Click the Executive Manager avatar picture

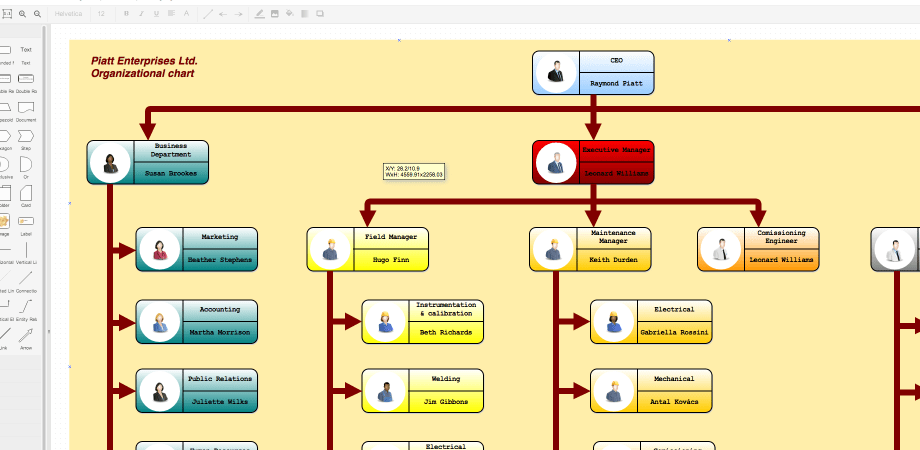click(x=556, y=163)
